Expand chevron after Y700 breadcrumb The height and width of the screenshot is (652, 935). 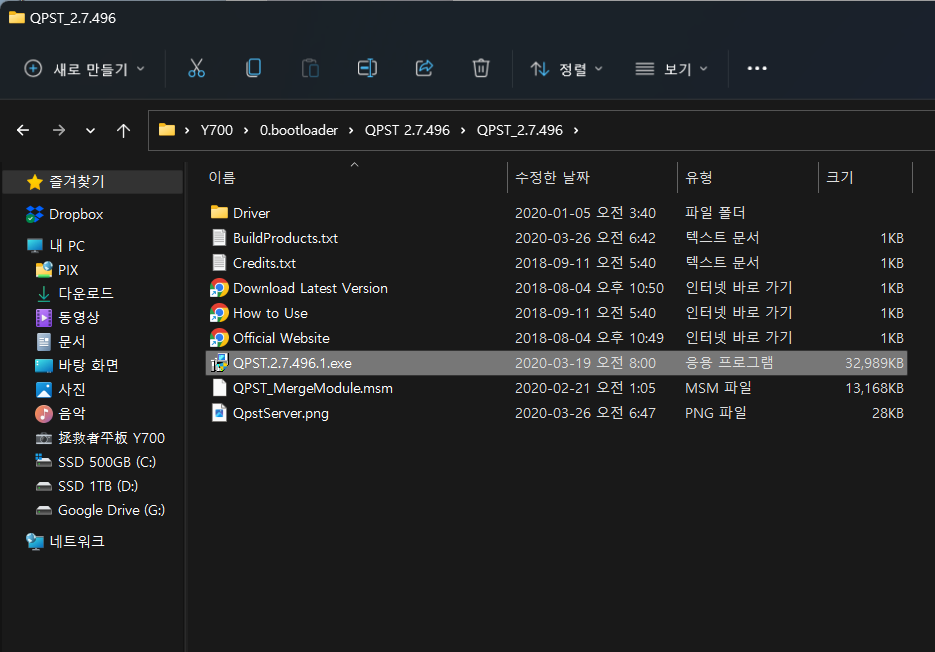pos(246,130)
